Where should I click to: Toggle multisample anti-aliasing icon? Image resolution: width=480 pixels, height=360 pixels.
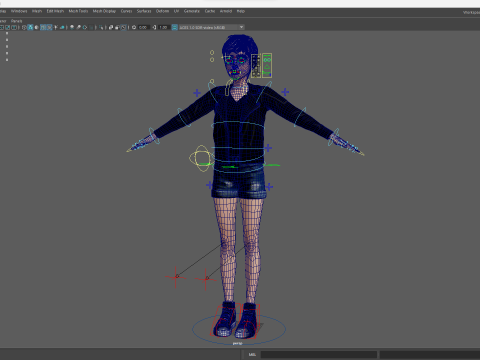[x=85, y=27]
